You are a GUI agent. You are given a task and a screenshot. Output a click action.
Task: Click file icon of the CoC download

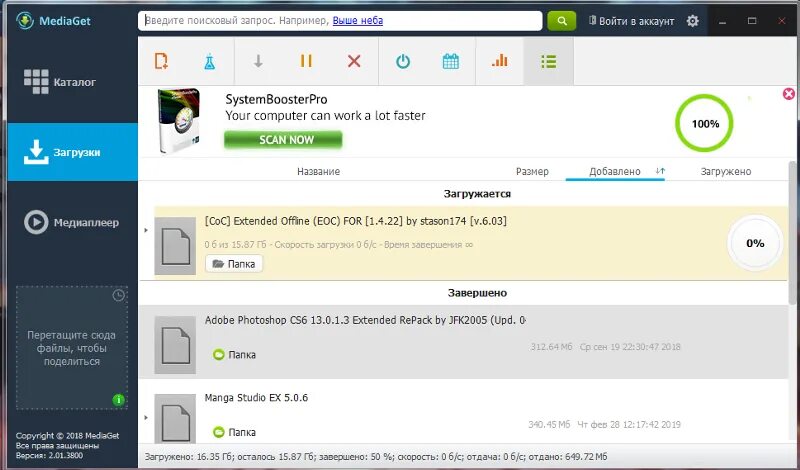(x=175, y=246)
